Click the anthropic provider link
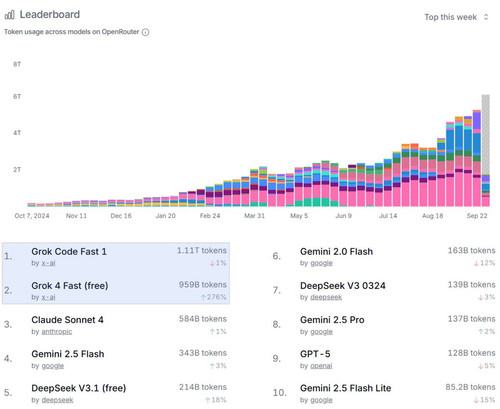500x409 pixels. pyautogui.click(x=57, y=332)
